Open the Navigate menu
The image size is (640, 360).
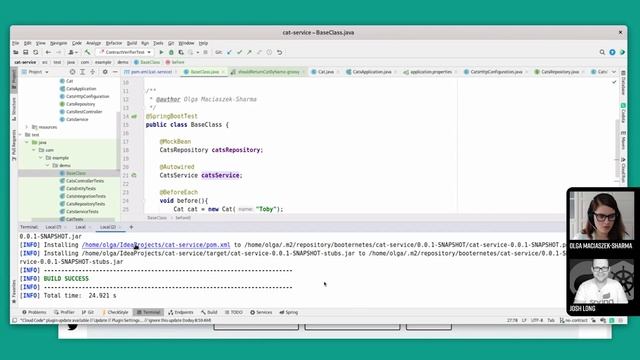(x=58, y=43)
